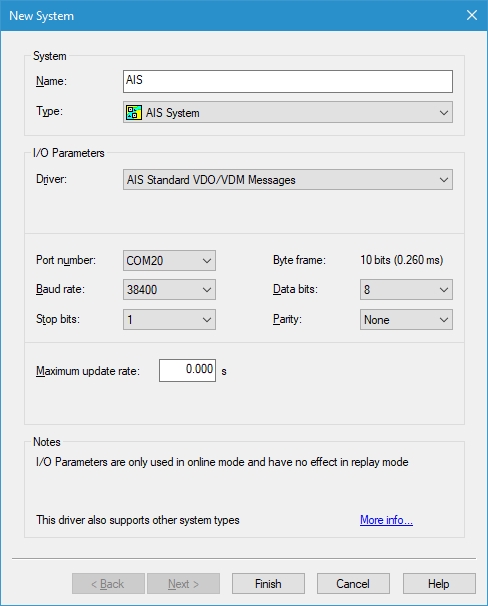Click the disabled Next button

coord(184,584)
